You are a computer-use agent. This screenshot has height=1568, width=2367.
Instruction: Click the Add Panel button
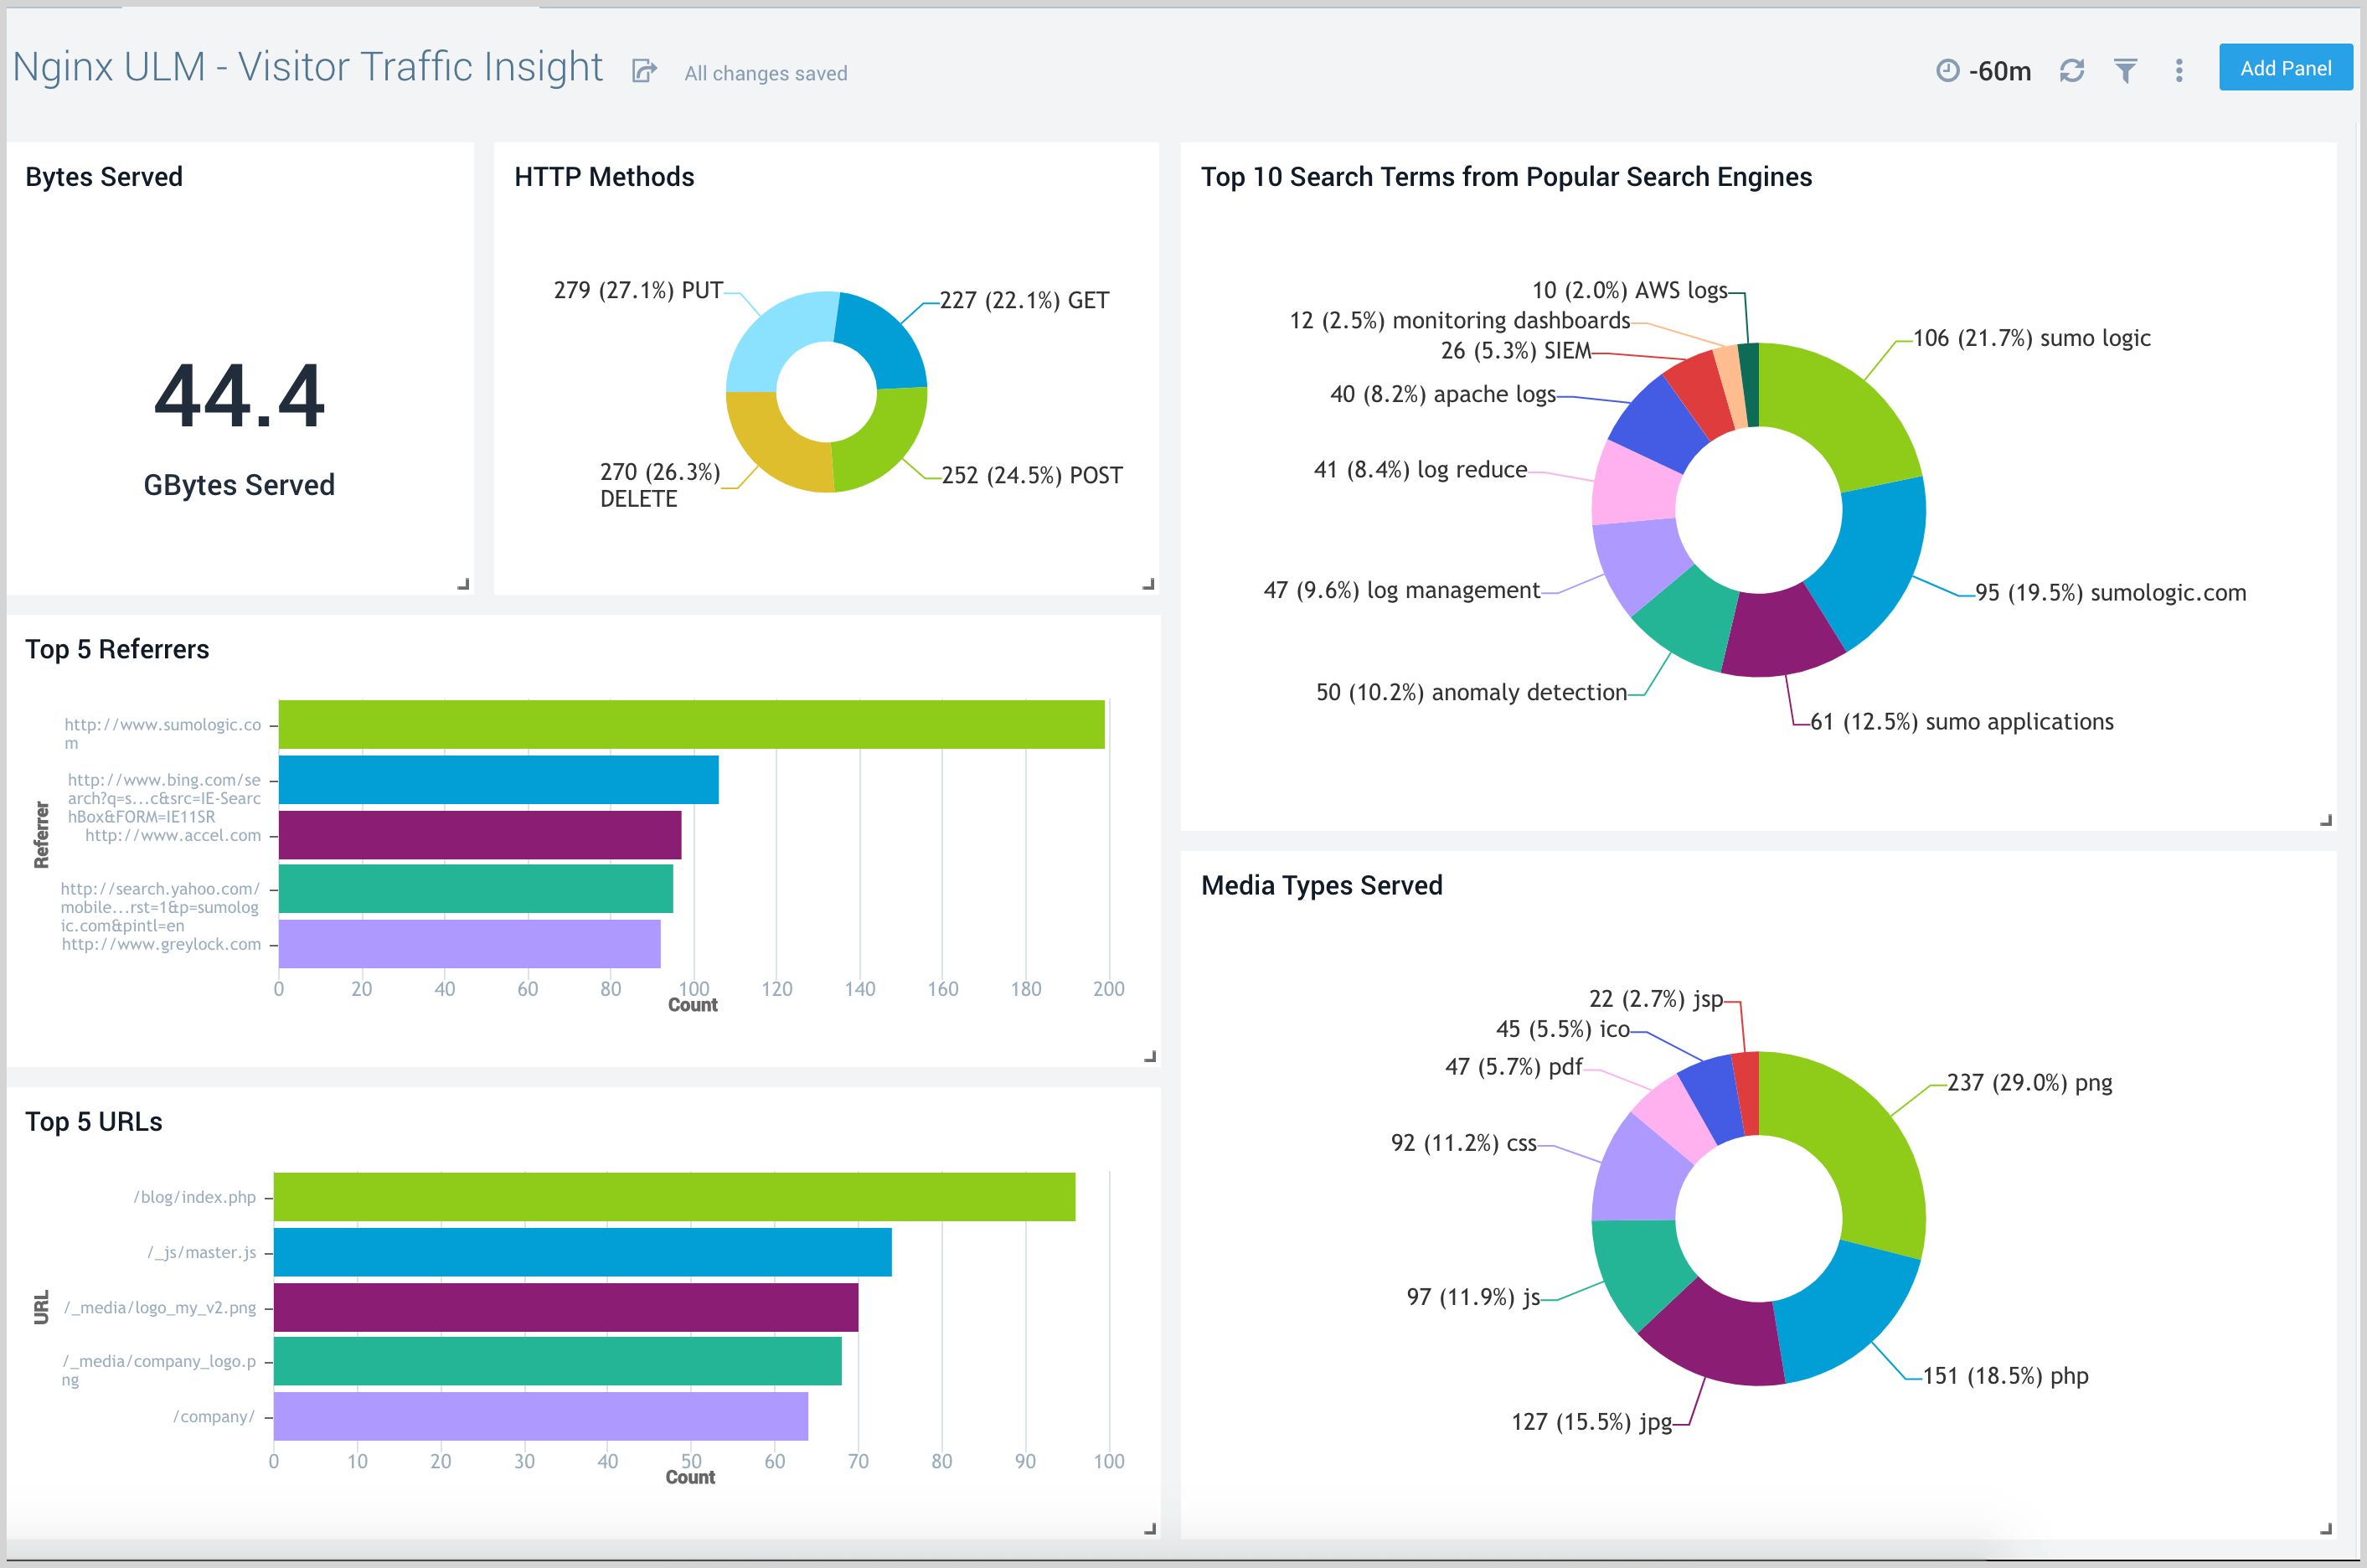[x=2285, y=68]
